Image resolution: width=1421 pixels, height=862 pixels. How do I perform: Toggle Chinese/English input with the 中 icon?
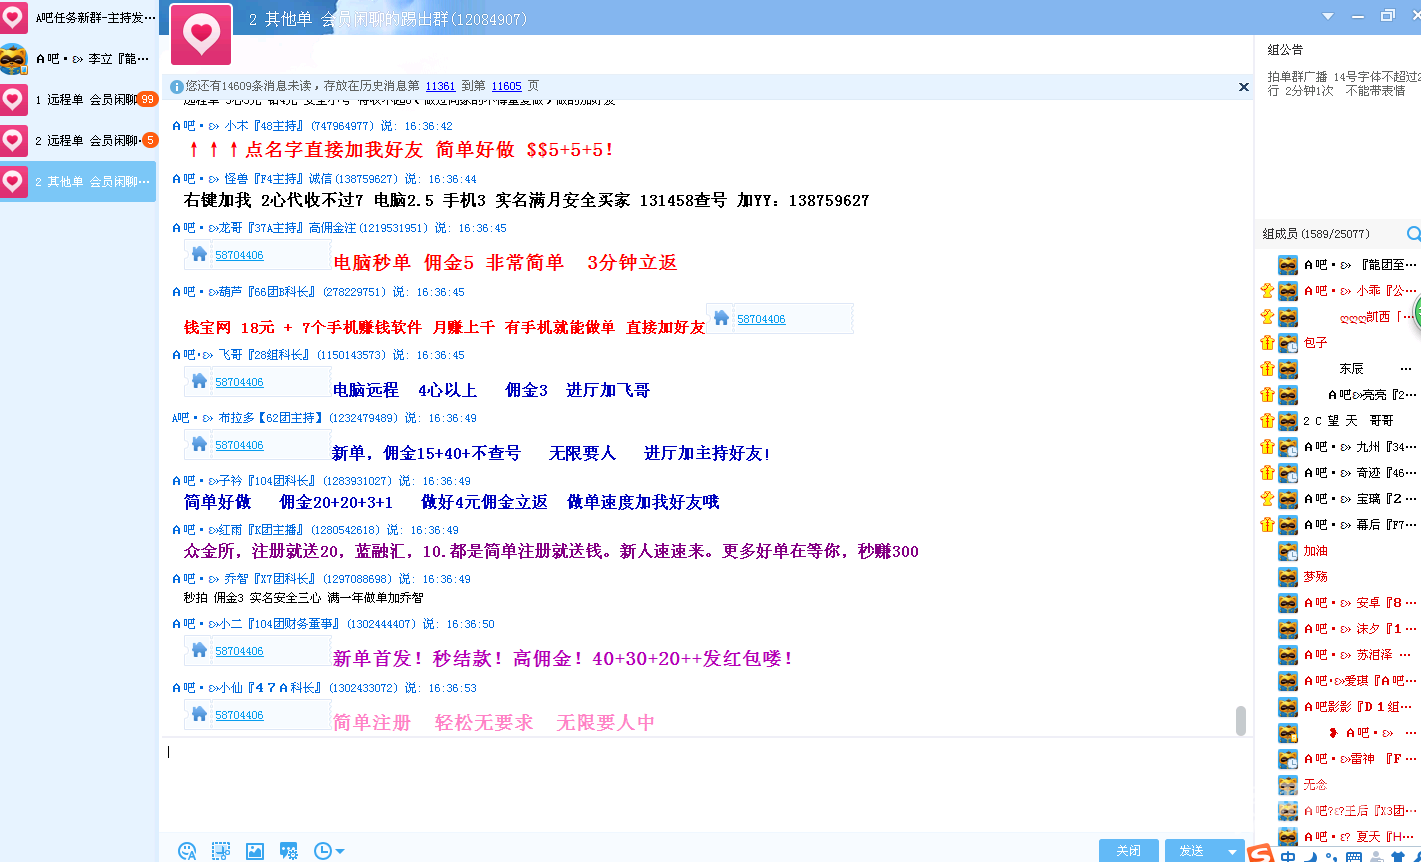pyautogui.click(x=1287, y=855)
